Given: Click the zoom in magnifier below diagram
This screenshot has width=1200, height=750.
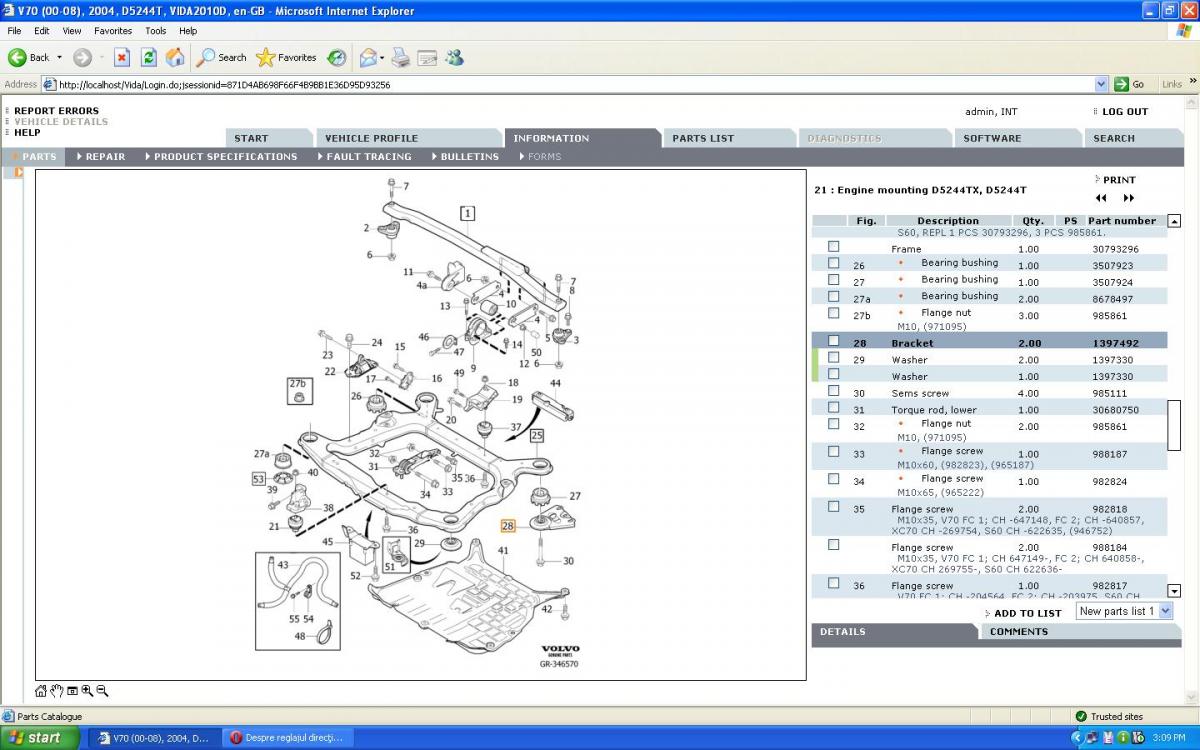Looking at the screenshot, I should (x=87, y=691).
